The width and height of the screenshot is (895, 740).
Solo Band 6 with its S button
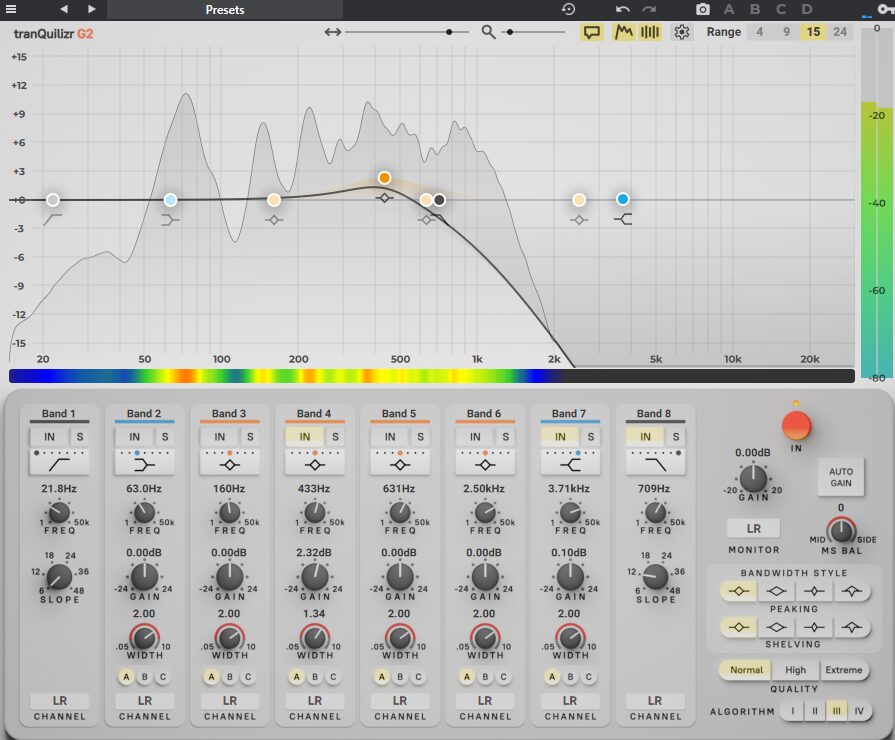[505, 437]
